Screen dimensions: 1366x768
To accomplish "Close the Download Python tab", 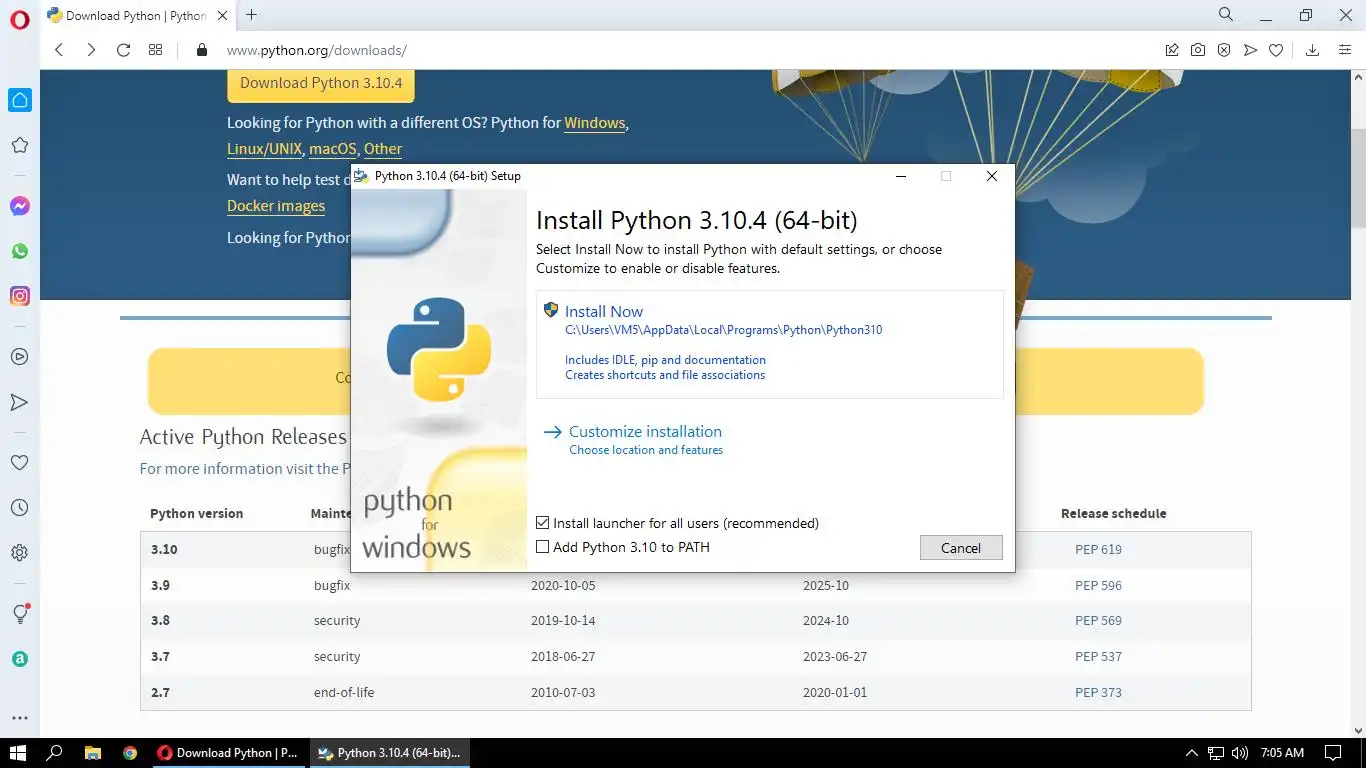I will [x=222, y=15].
